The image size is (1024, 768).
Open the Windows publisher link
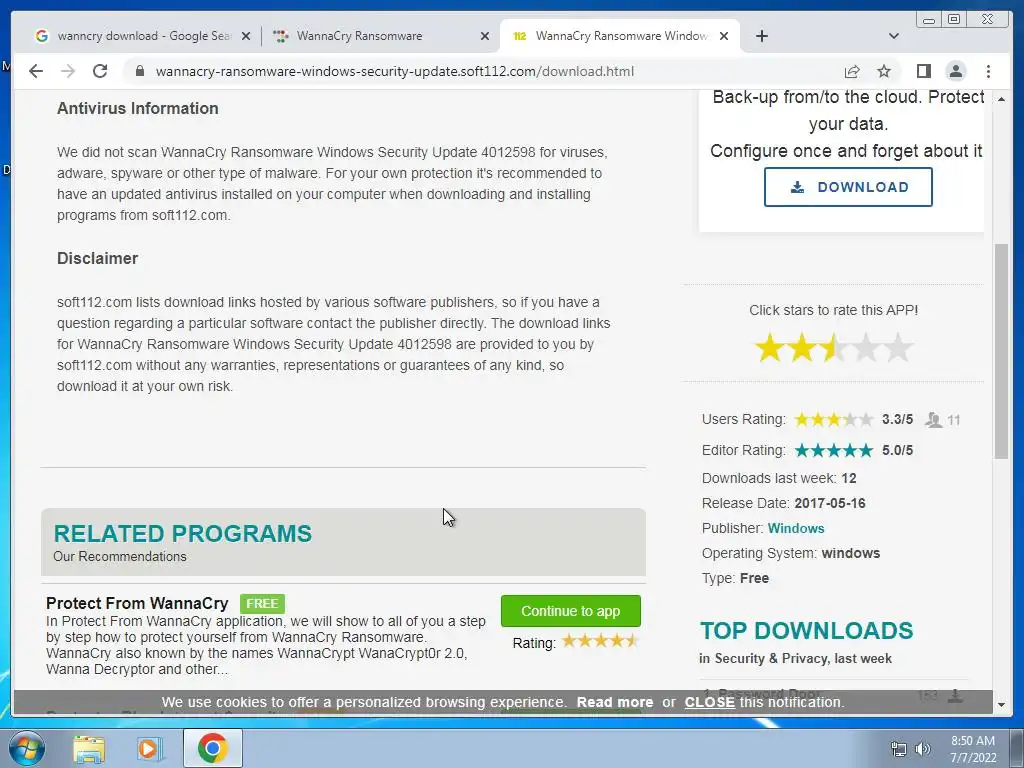795,528
